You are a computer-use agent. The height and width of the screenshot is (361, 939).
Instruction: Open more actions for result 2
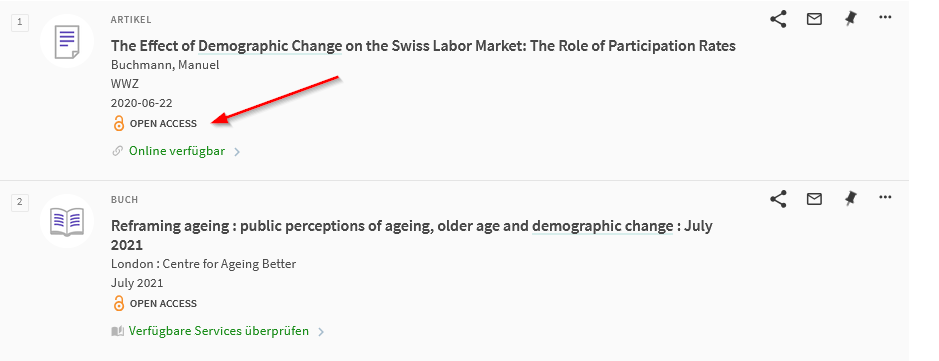click(885, 197)
